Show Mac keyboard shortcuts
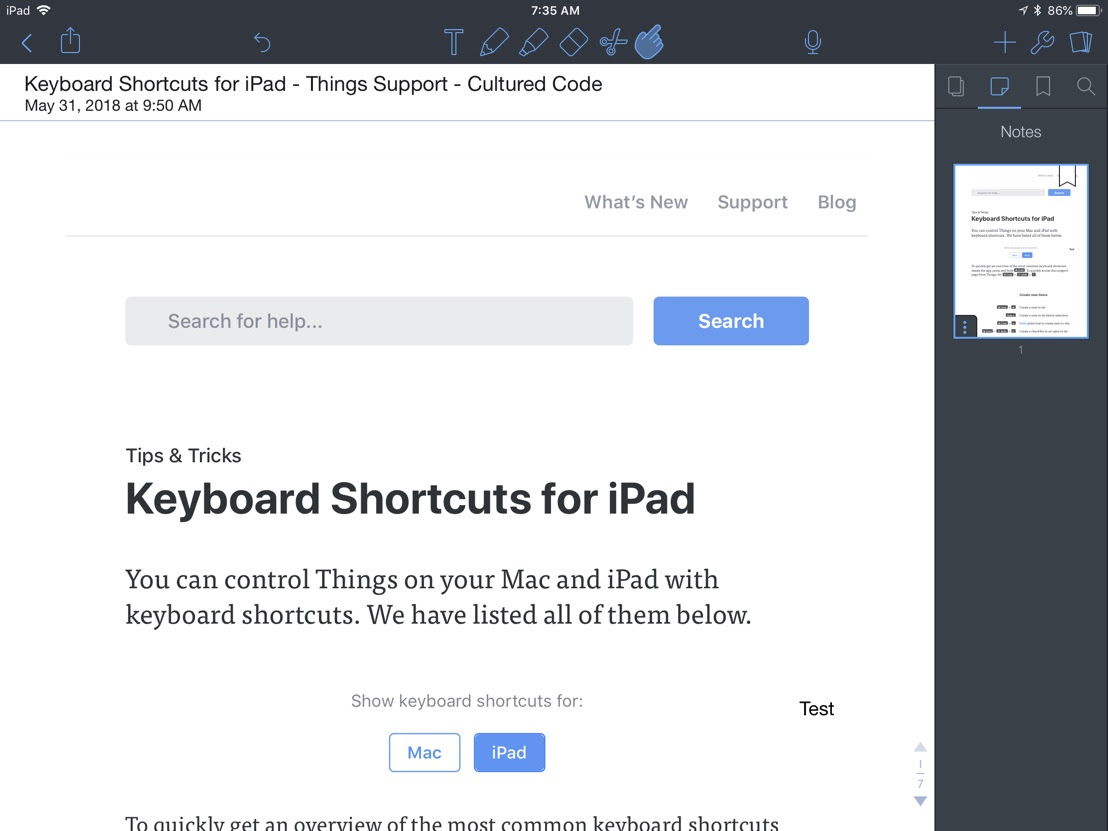This screenshot has height=831, width=1108. (424, 753)
